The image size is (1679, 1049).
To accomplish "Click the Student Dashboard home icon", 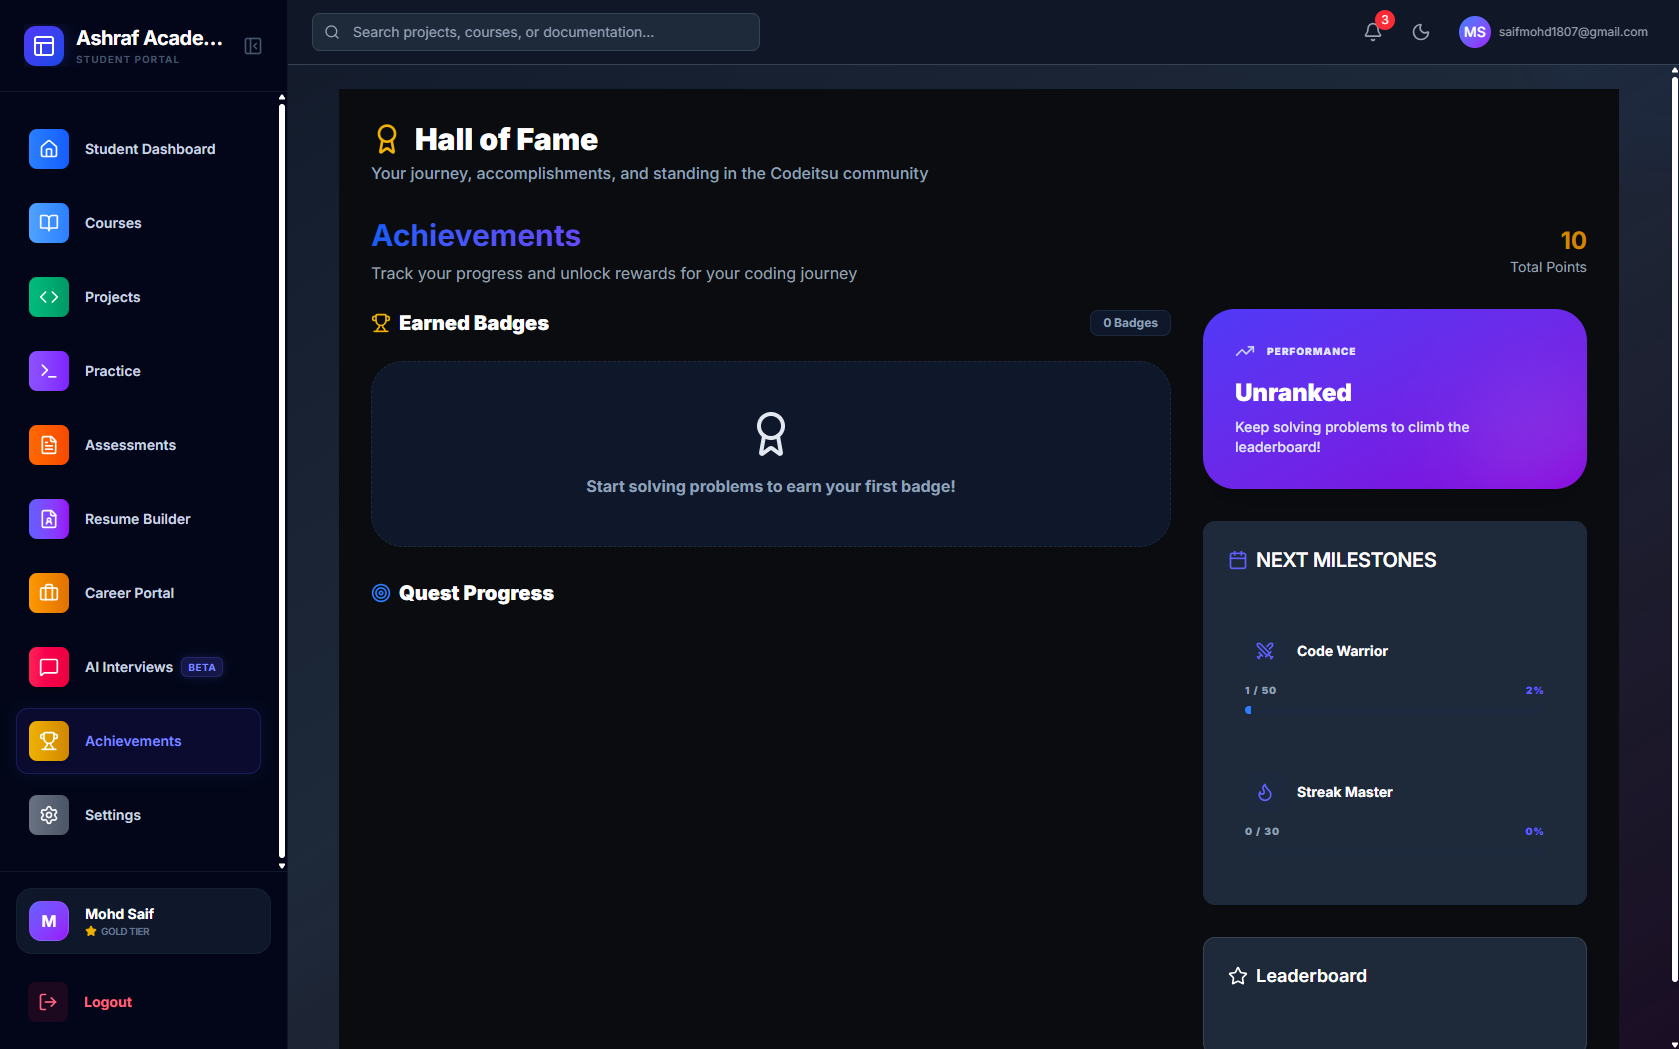I will click(49, 149).
